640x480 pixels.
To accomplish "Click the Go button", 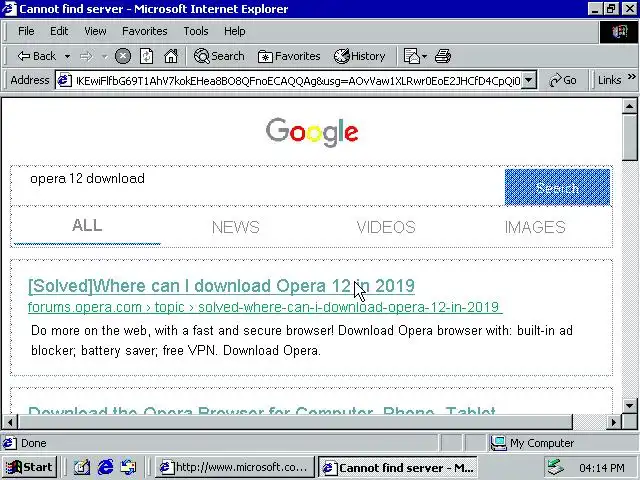I will (x=563, y=80).
